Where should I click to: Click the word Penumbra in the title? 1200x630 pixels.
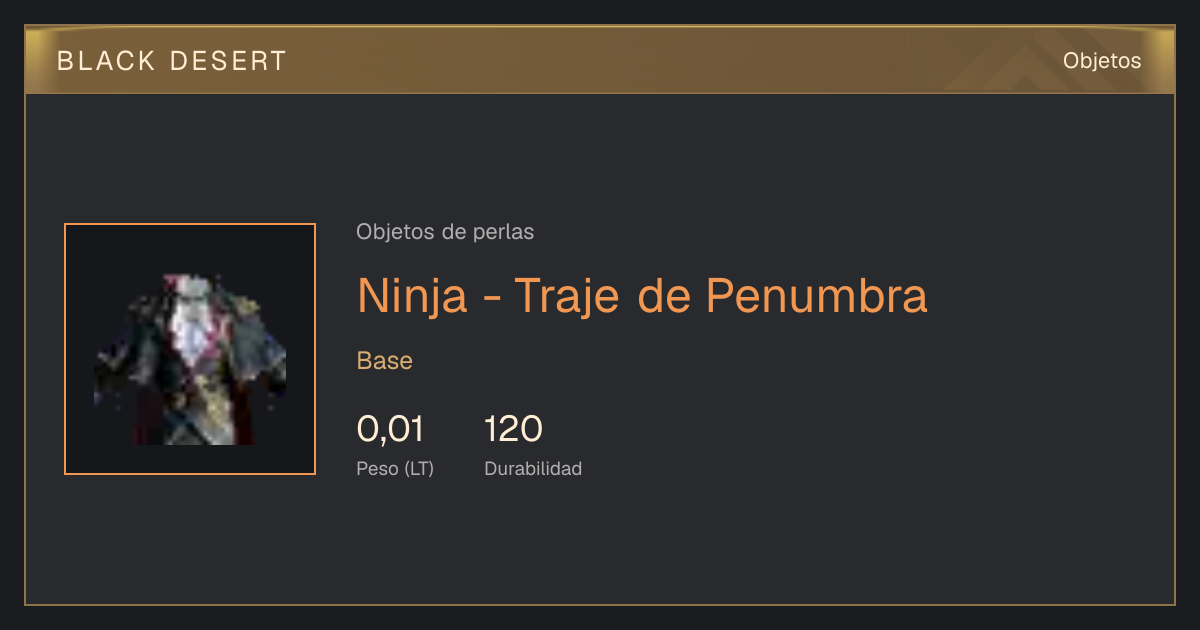coord(816,295)
